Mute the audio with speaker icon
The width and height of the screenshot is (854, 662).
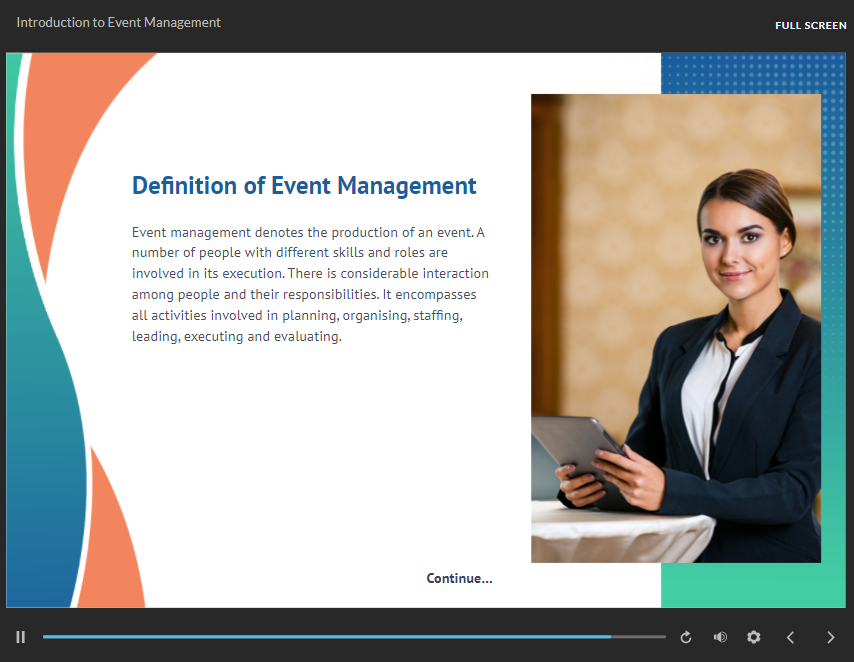pyautogui.click(x=720, y=637)
